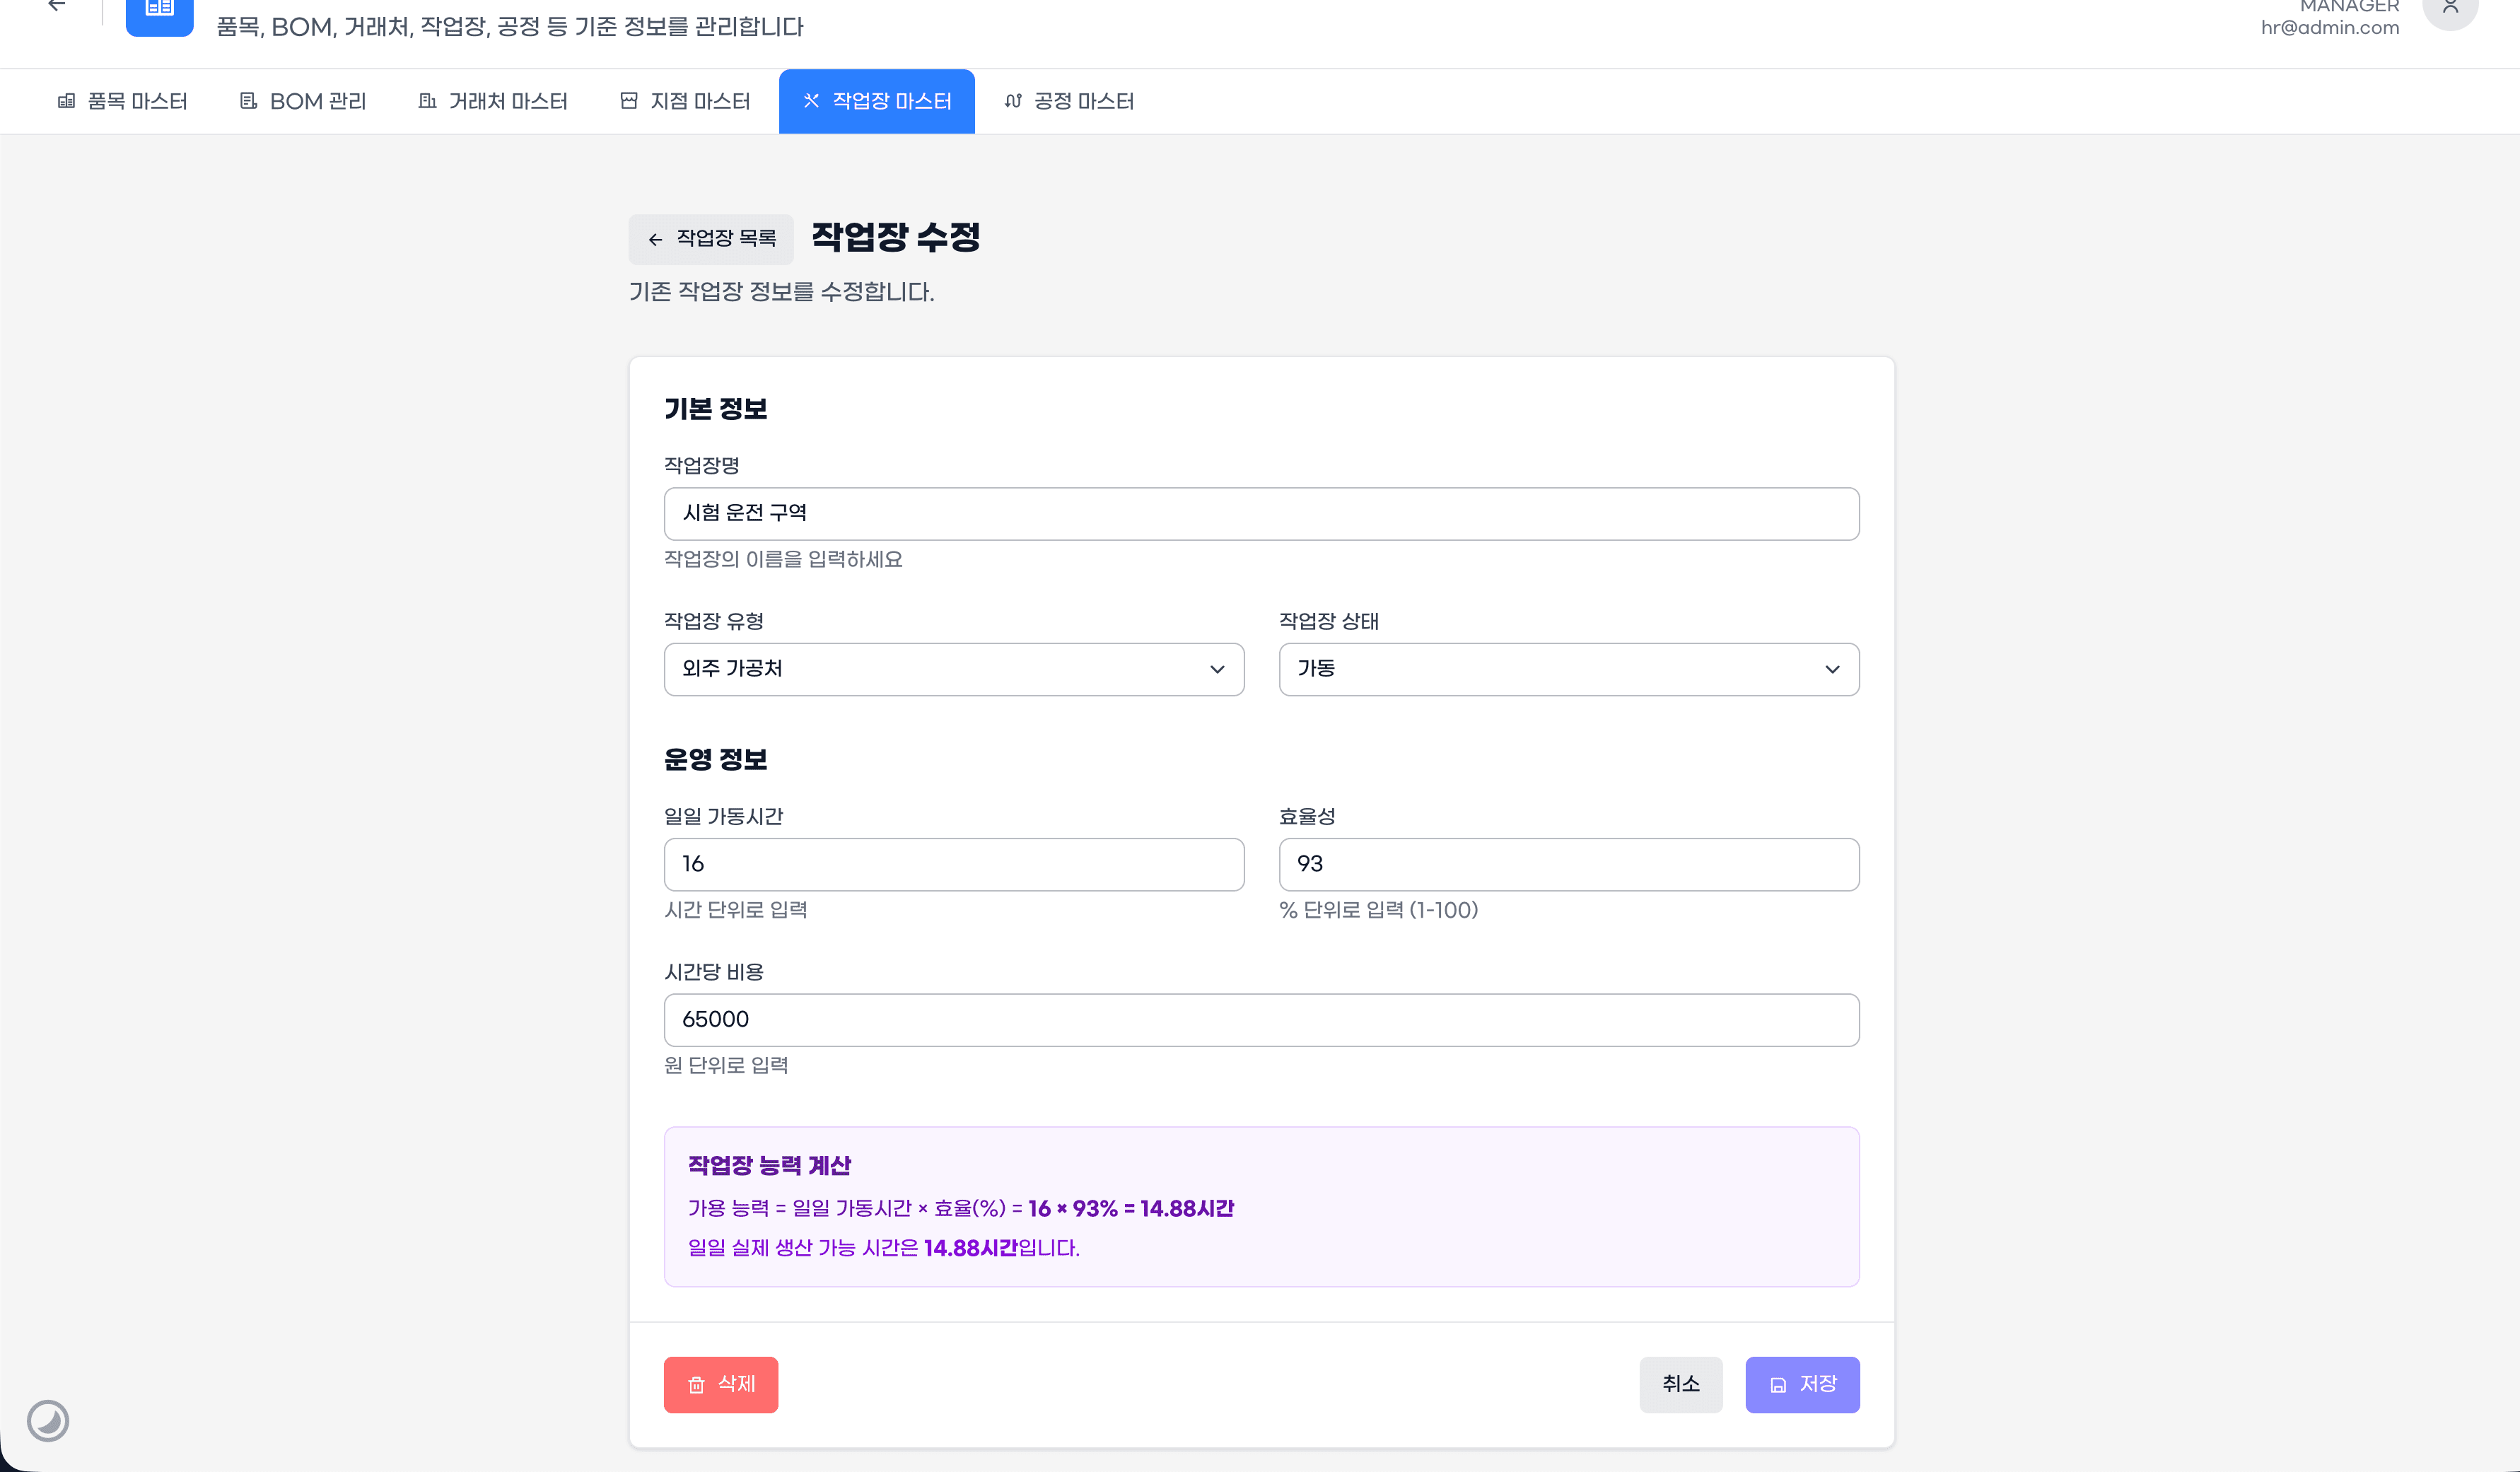Click the tools icon on 작업장 마스터 tab
Viewport: 2520px width, 1472px height.
(811, 101)
